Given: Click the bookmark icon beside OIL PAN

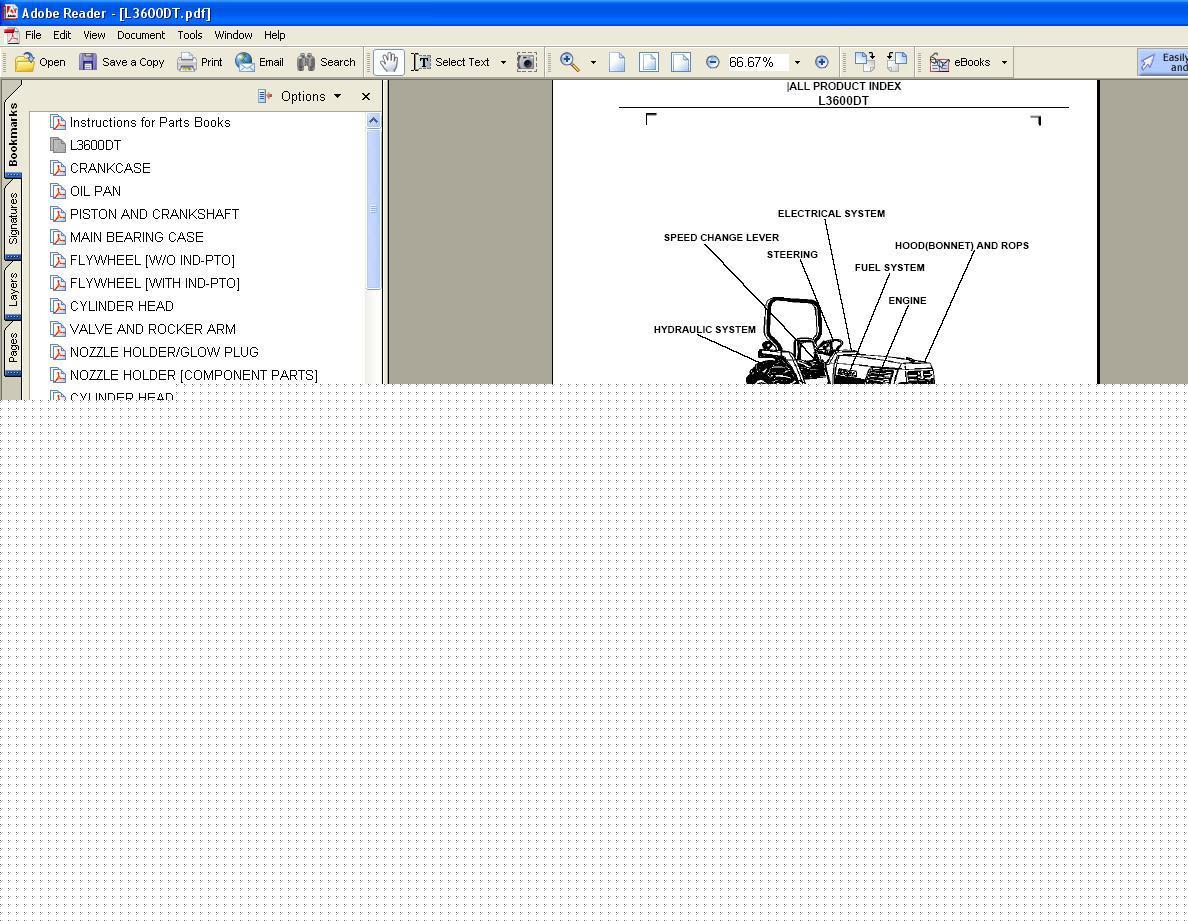Looking at the screenshot, I should tap(58, 191).
